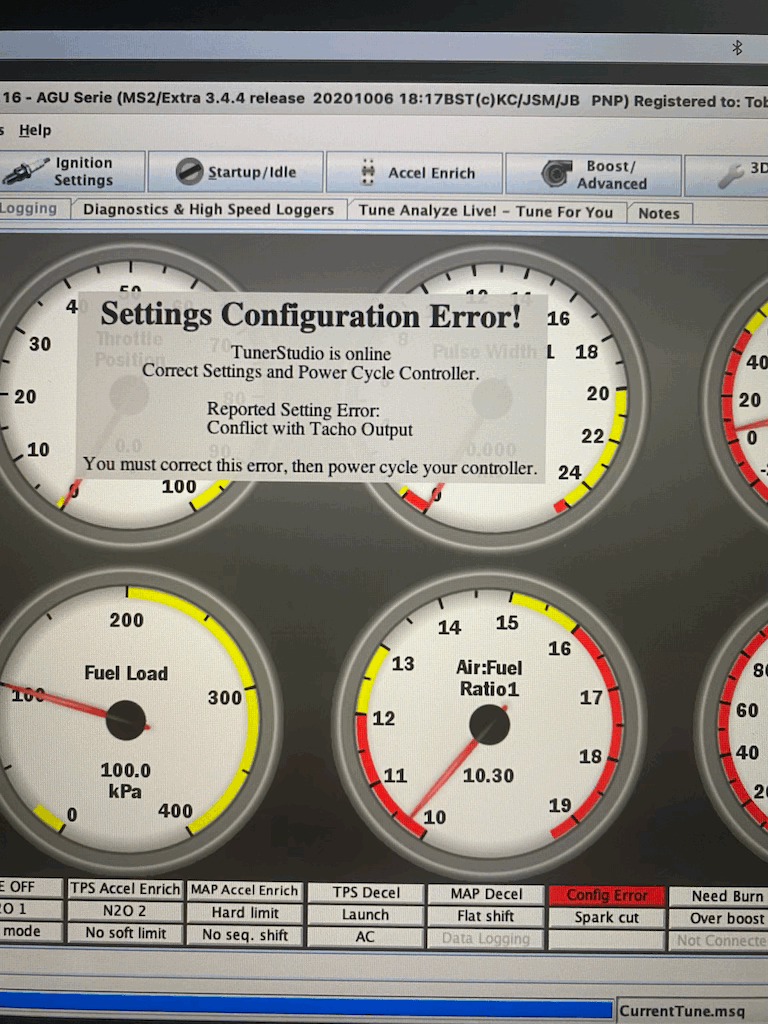The height and width of the screenshot is (1024, 768).
Task: Click the TPS Accel Enrich status indicator
Action: (x=125, y=889)
